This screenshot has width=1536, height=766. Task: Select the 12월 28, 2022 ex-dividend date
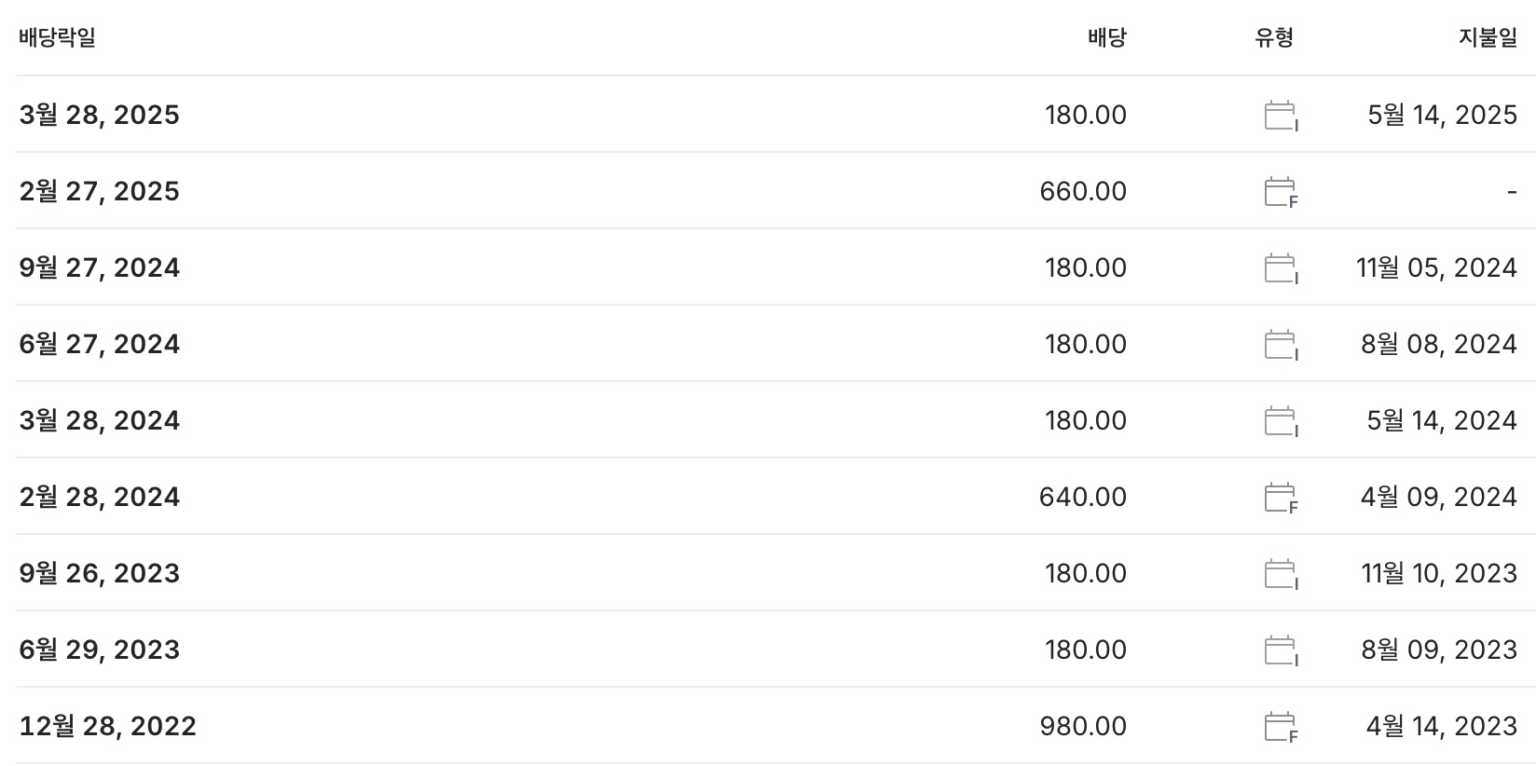pos(107,726)
